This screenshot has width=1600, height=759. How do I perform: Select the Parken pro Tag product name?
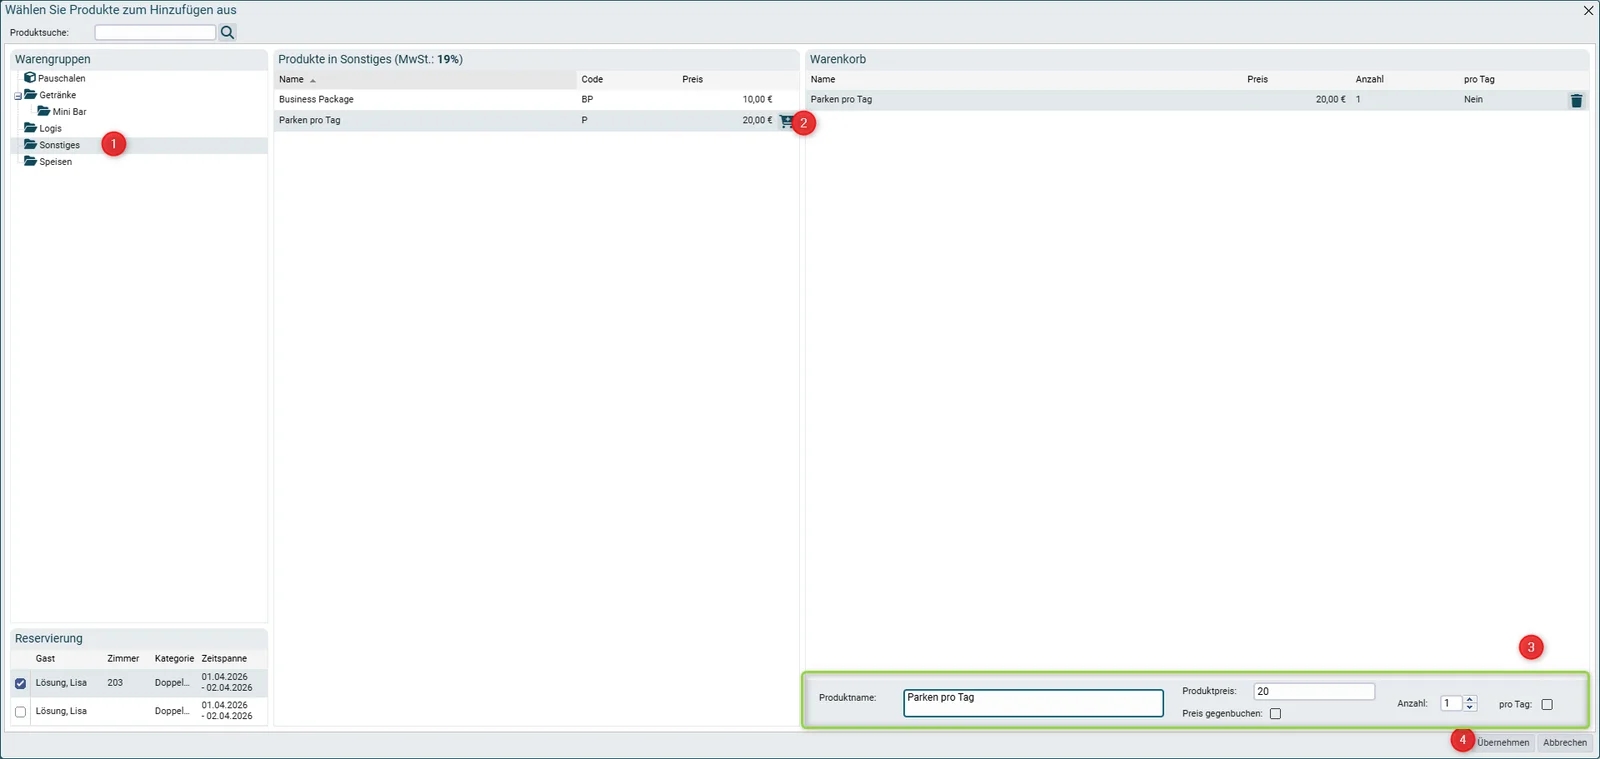click(310, 120)
